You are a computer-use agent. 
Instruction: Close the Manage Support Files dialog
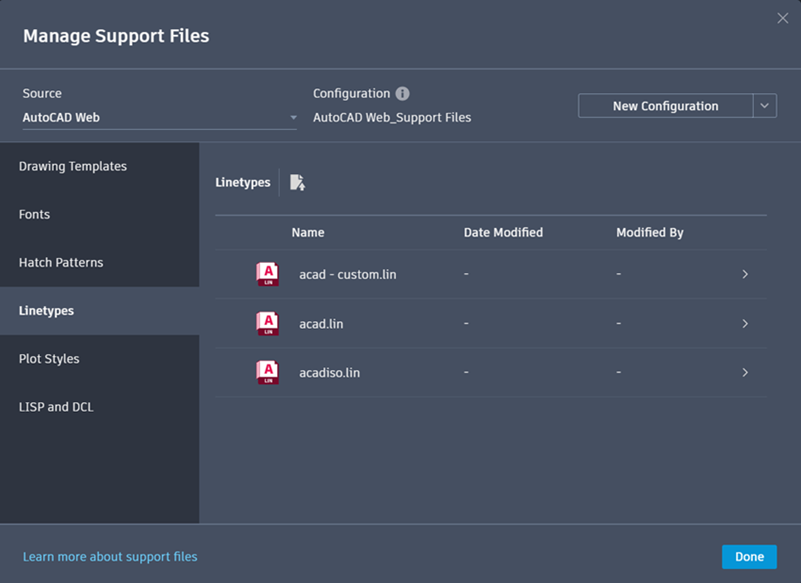pyautogui.click(x=782, y=17)
